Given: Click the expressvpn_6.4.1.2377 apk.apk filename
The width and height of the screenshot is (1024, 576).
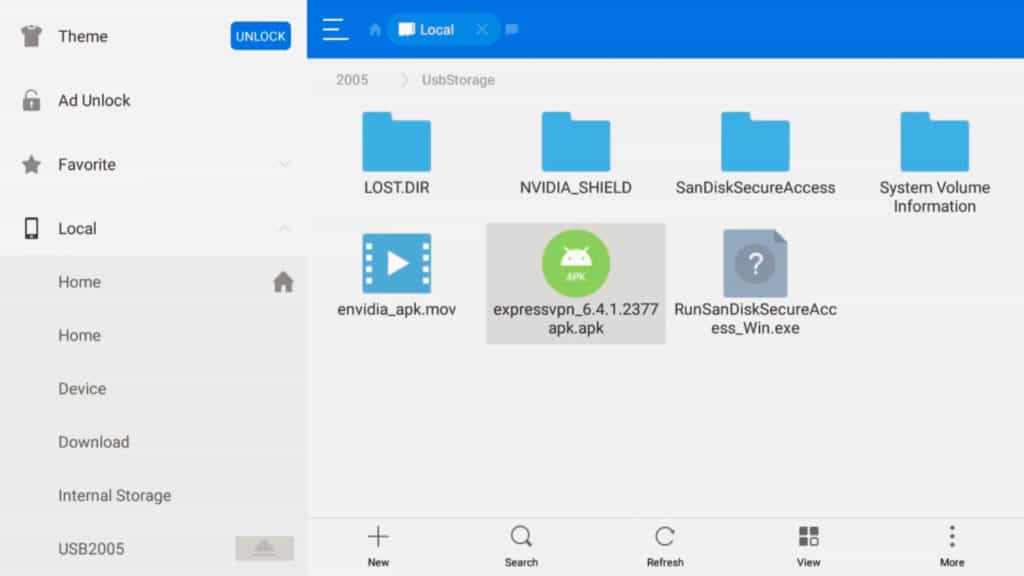Looking at the screenshot, I should click(x=575, y=319).
